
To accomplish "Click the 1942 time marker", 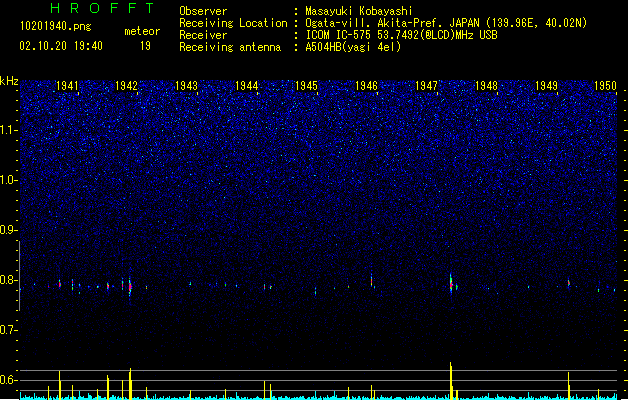I will coord(126,86).
